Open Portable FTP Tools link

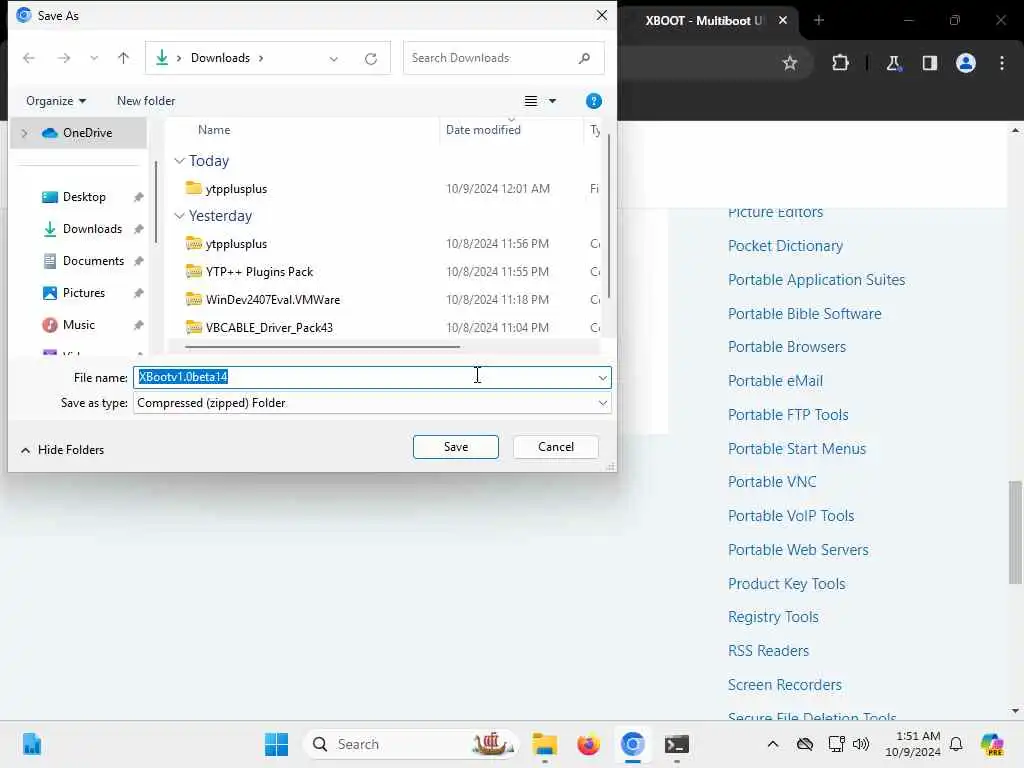[788, 415]
